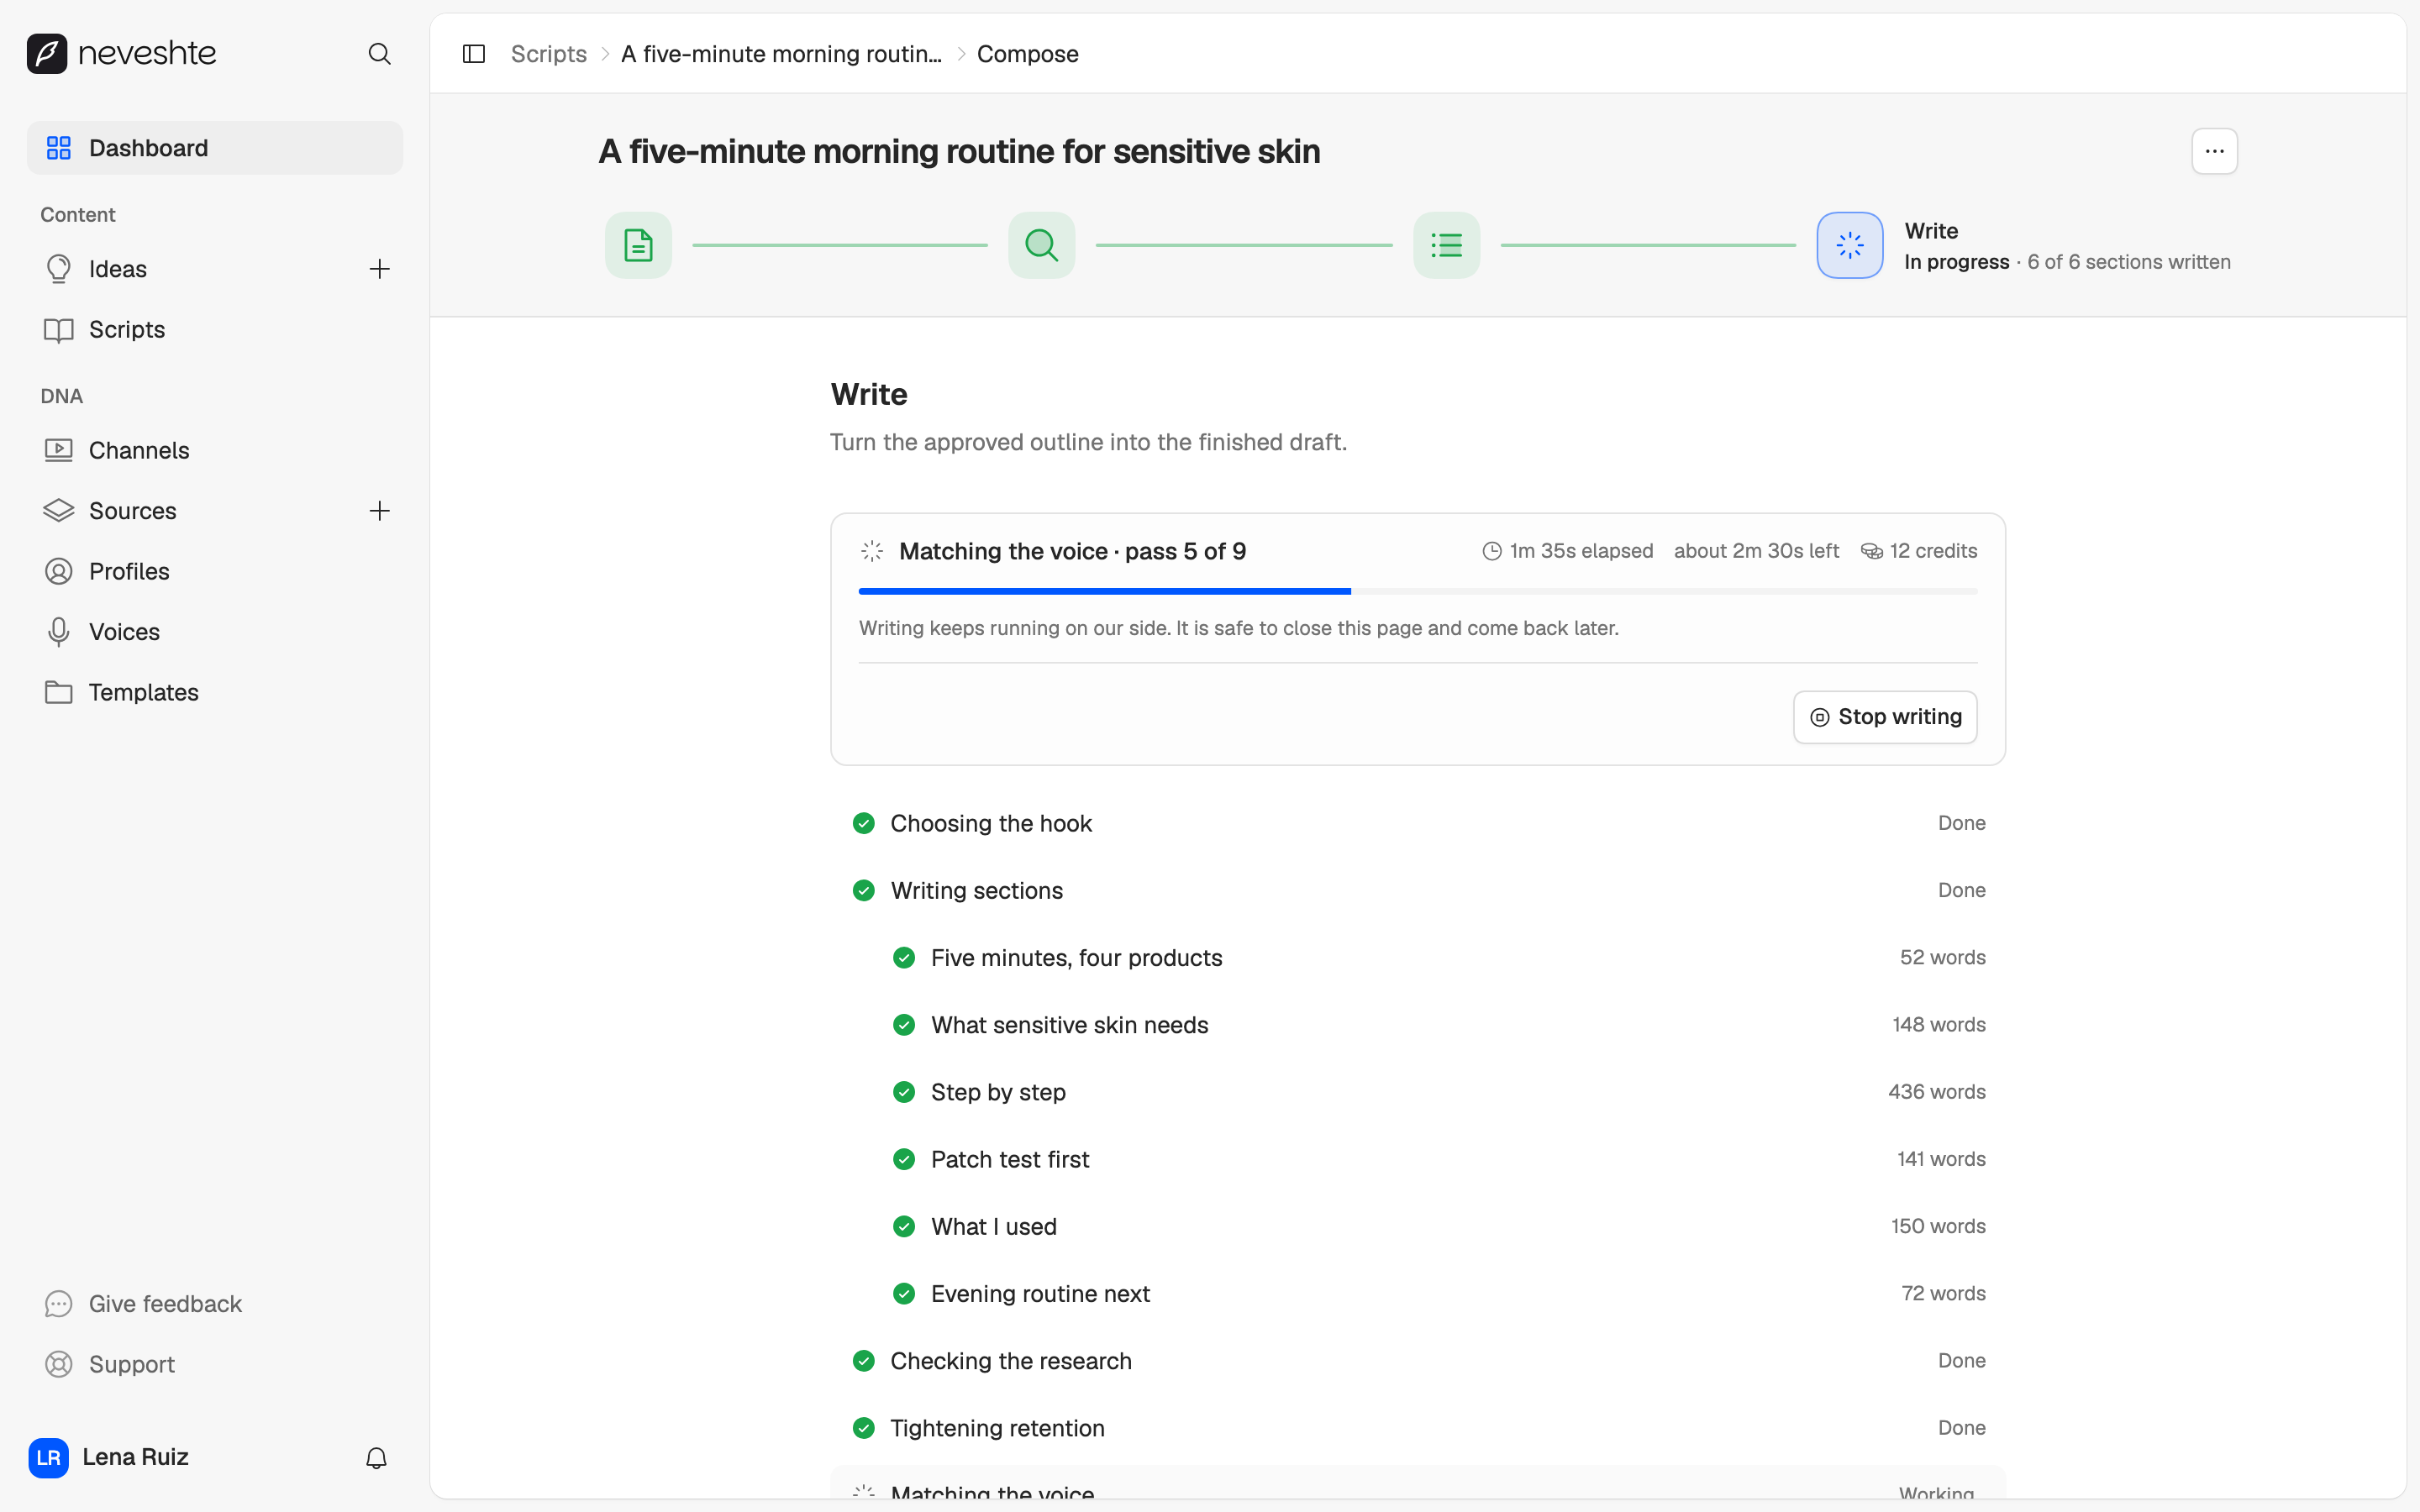
Task: Click the credits coin icon
Action: click(1871, 551)
